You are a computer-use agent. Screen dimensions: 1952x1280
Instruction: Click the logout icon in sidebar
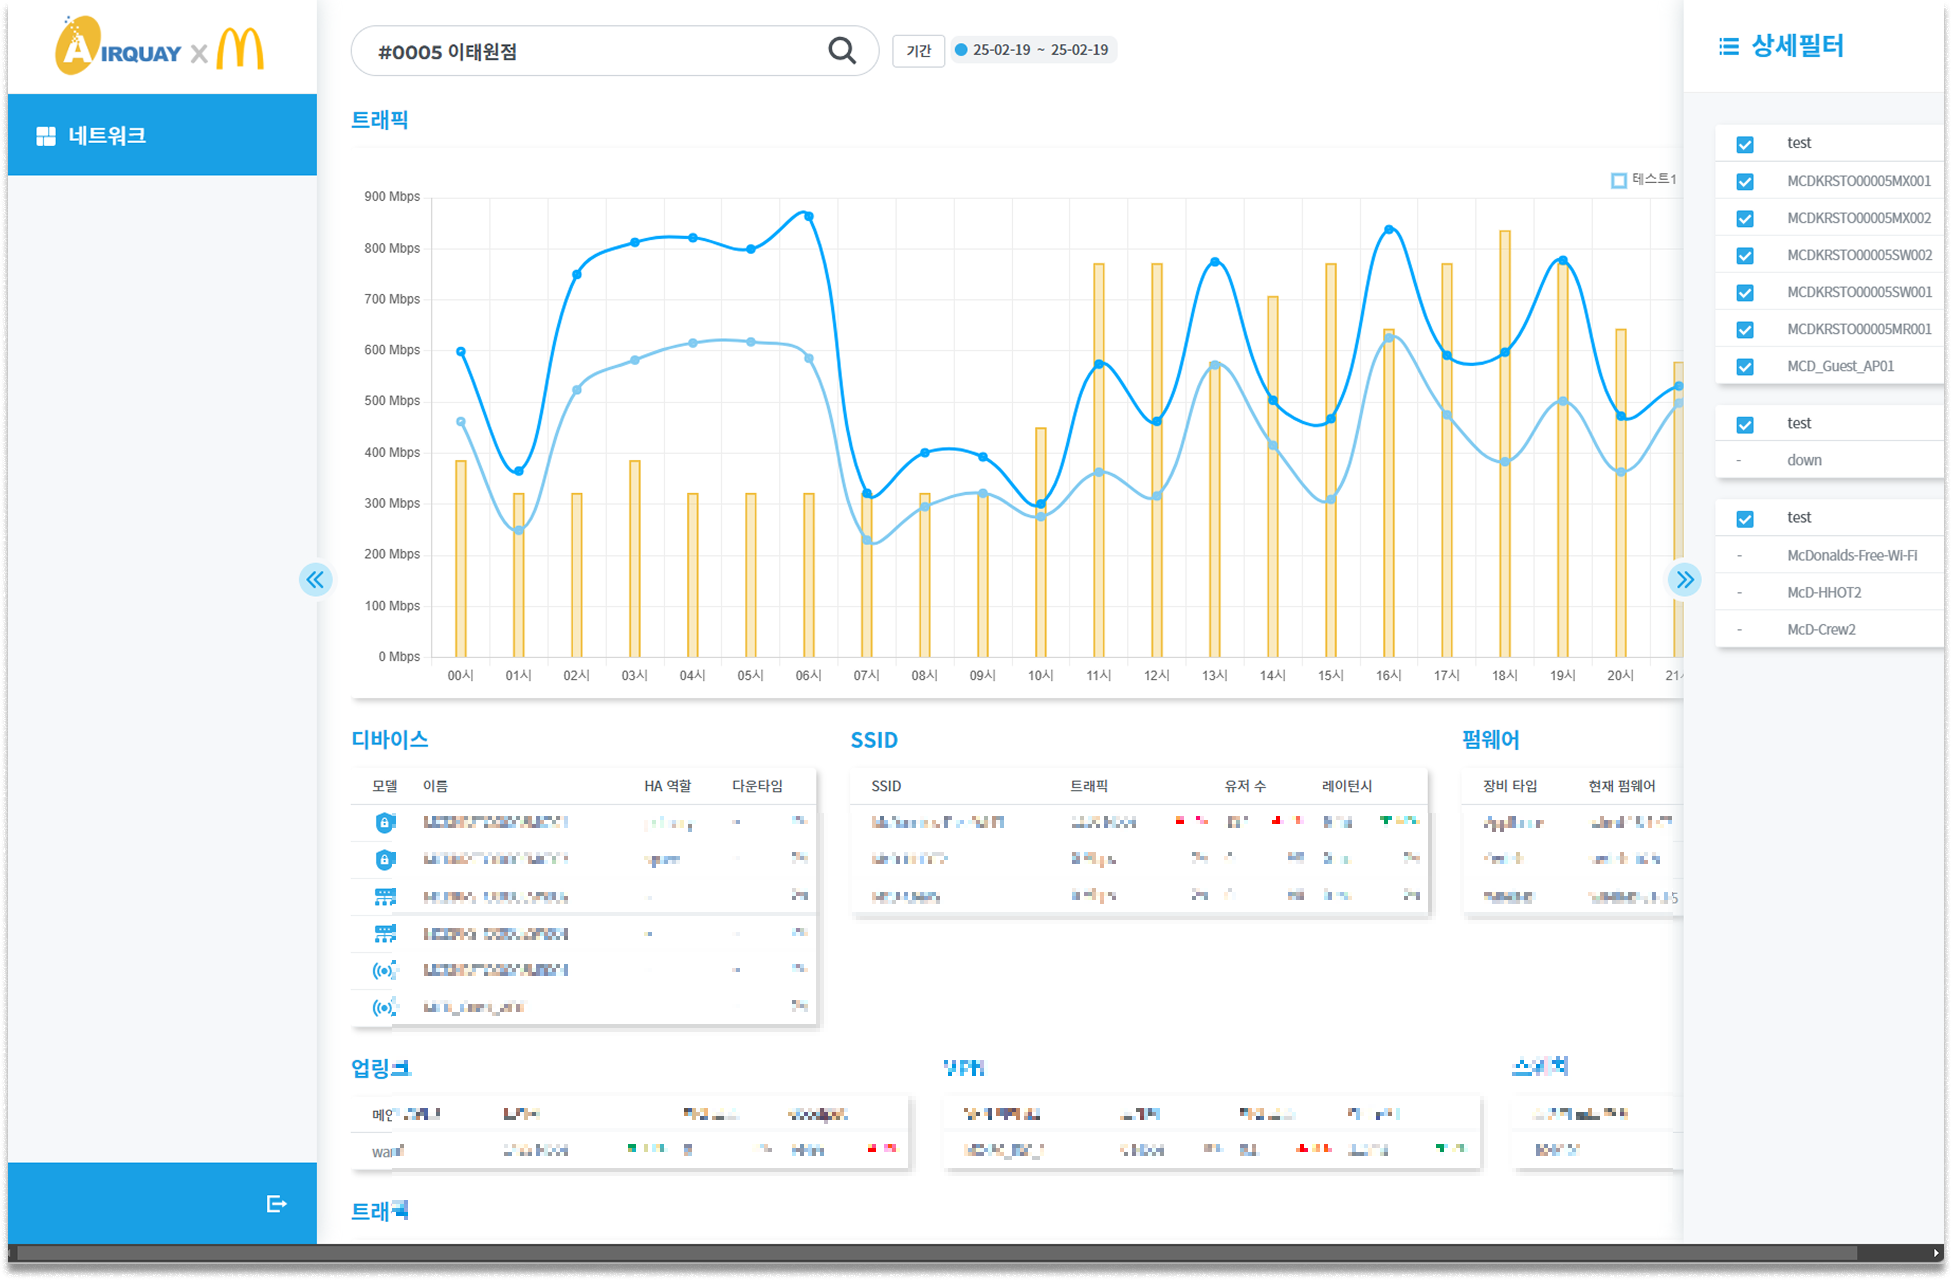point(277,1203)
